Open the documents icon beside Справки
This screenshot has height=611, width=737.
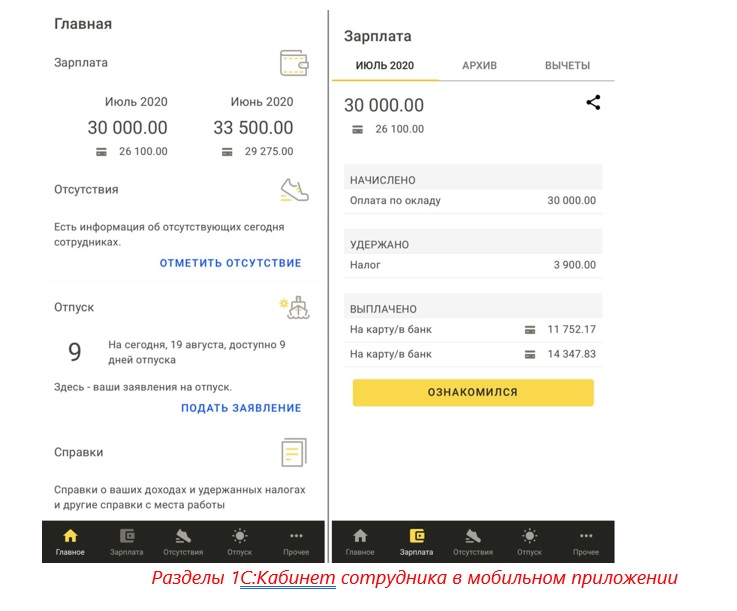[294, 452]
